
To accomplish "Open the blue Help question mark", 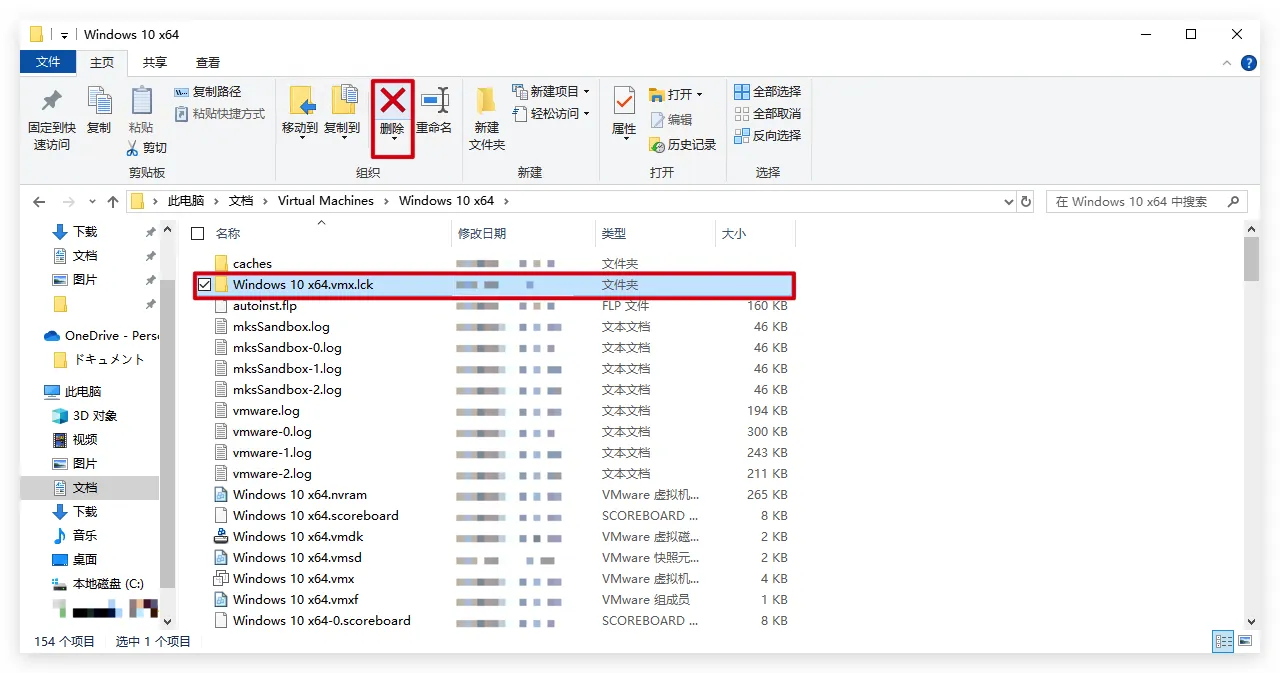I will pyautogui.click(x=1249, y=63).
